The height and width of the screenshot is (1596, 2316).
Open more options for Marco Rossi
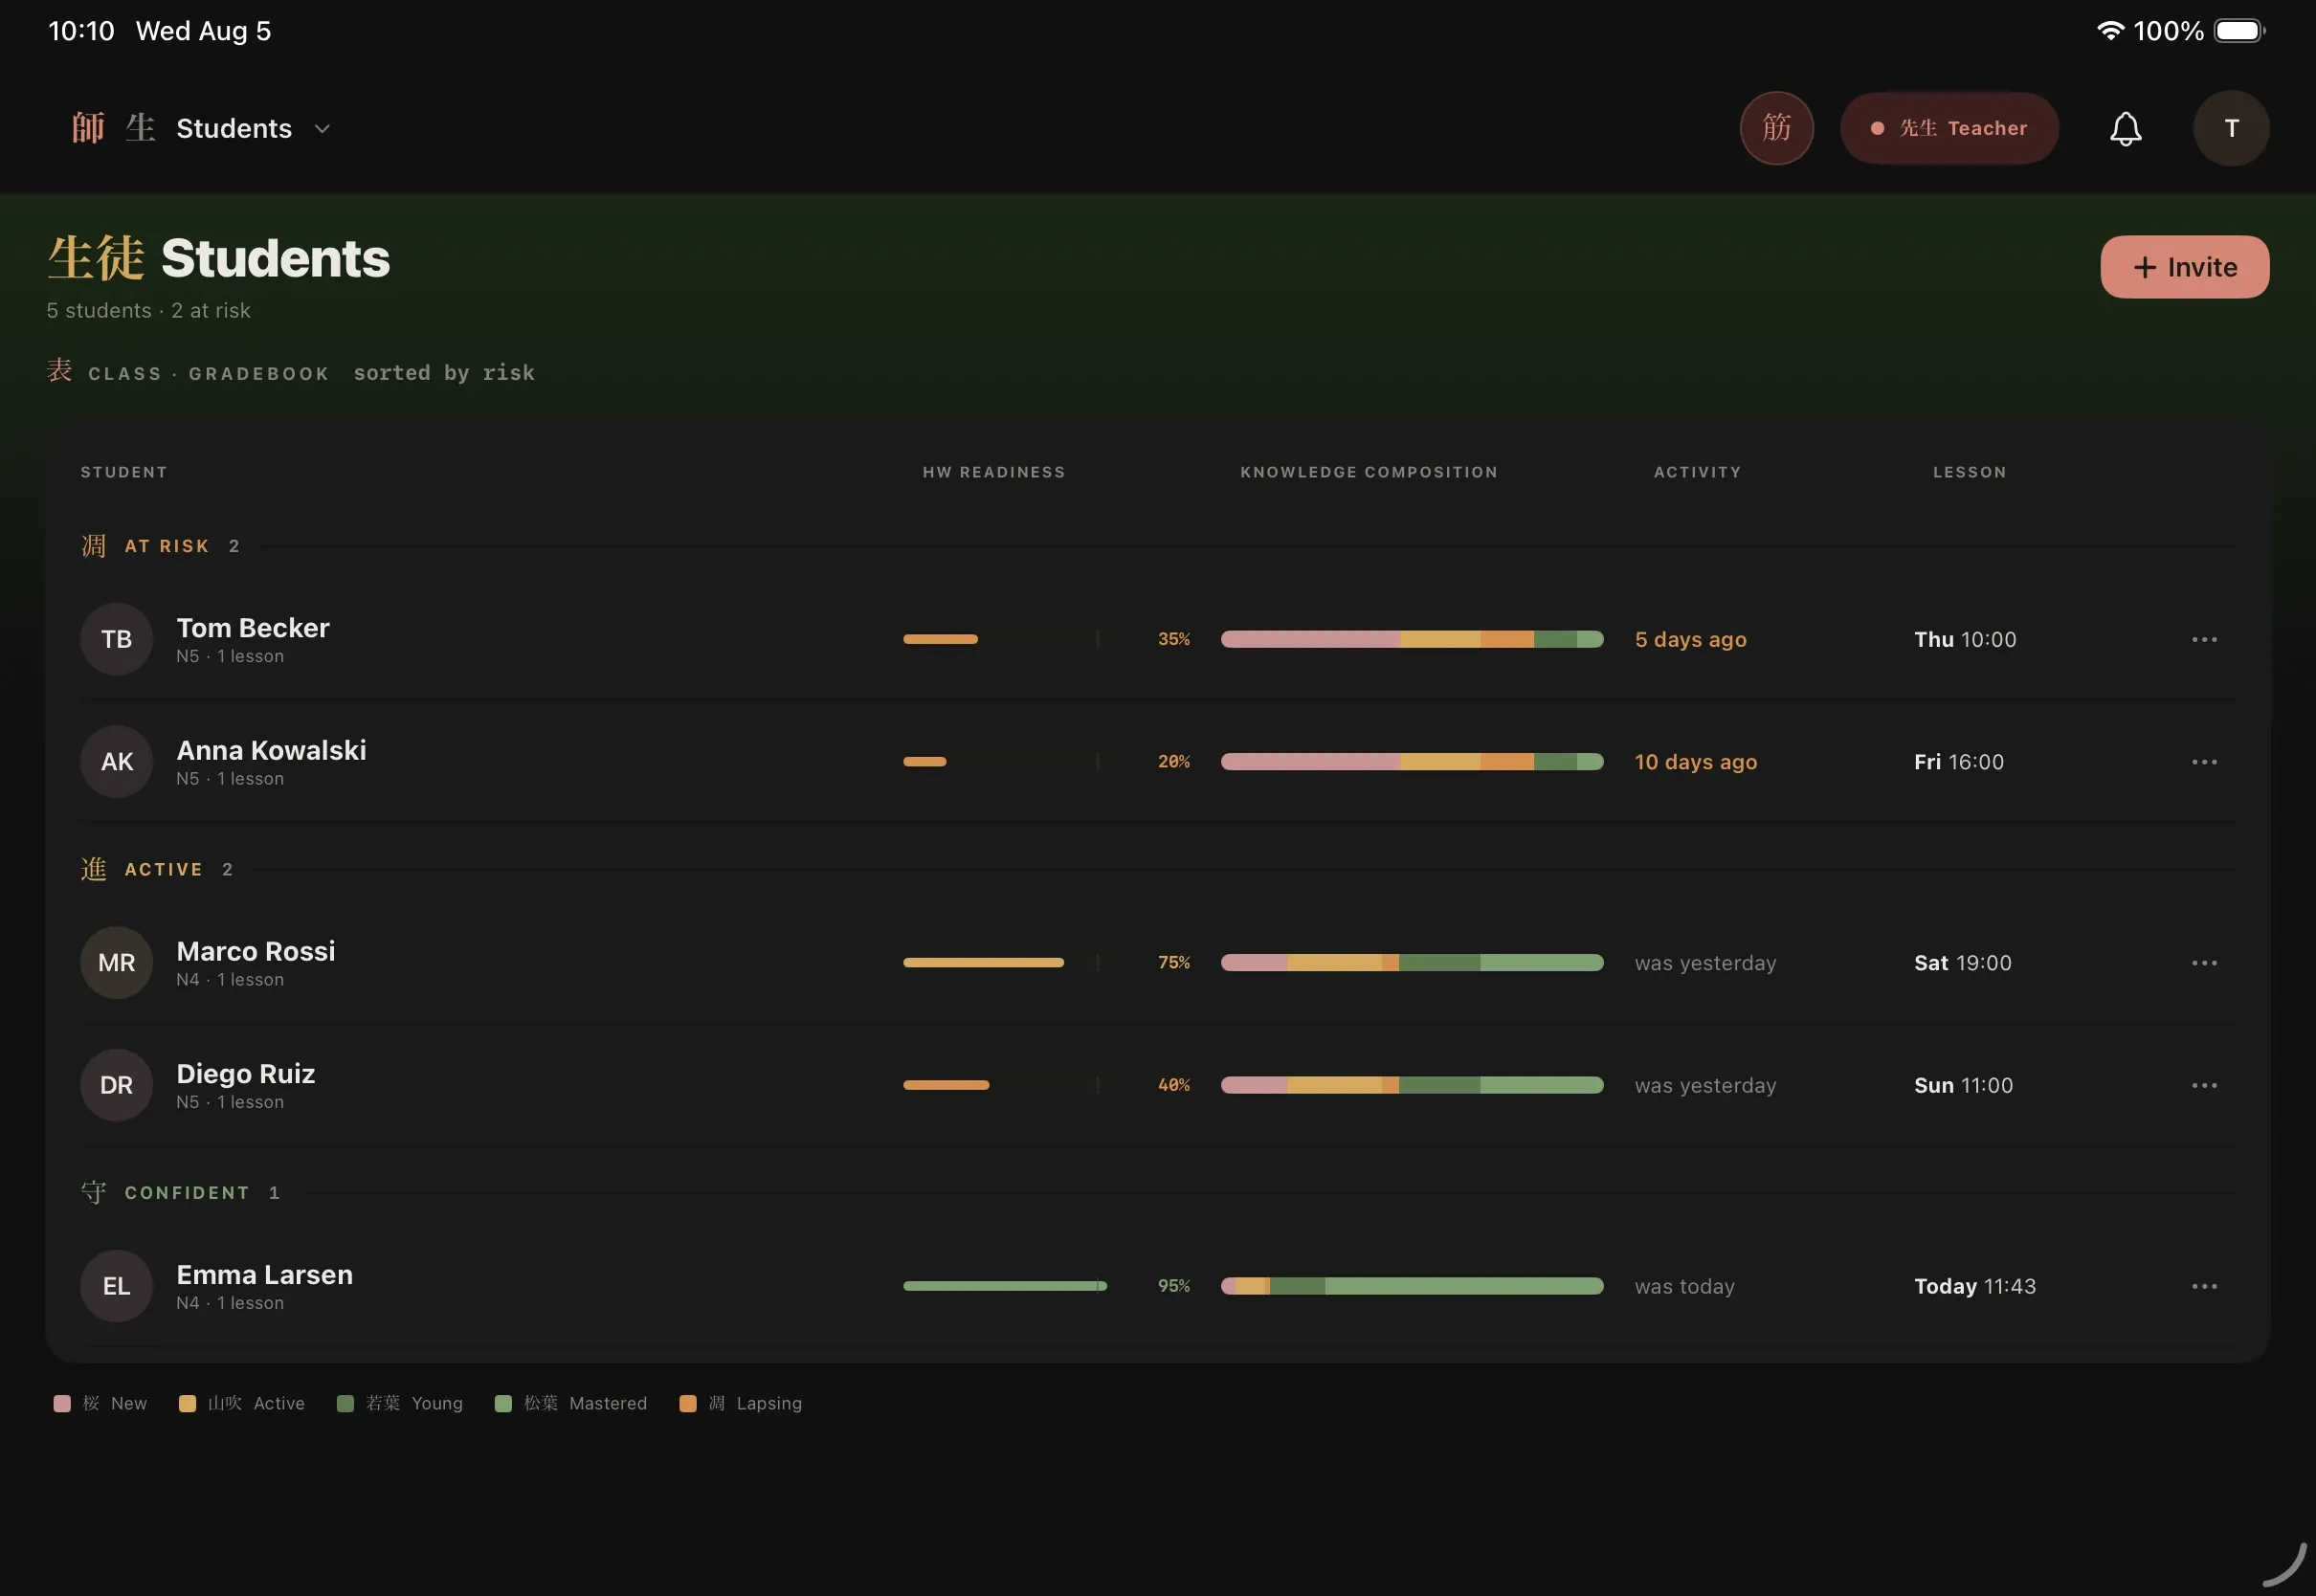point(2203,963)
